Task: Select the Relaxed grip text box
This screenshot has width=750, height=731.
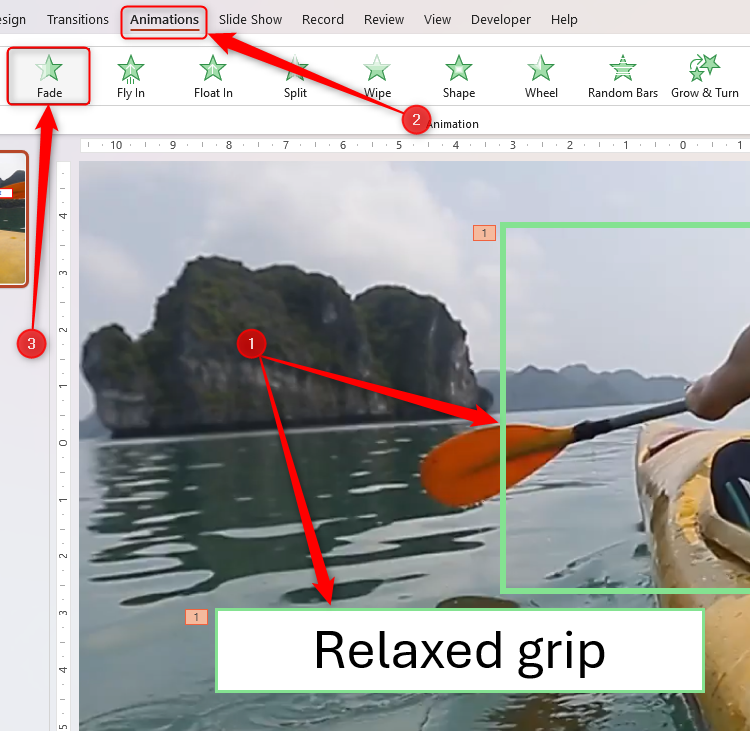Action: 459,651
